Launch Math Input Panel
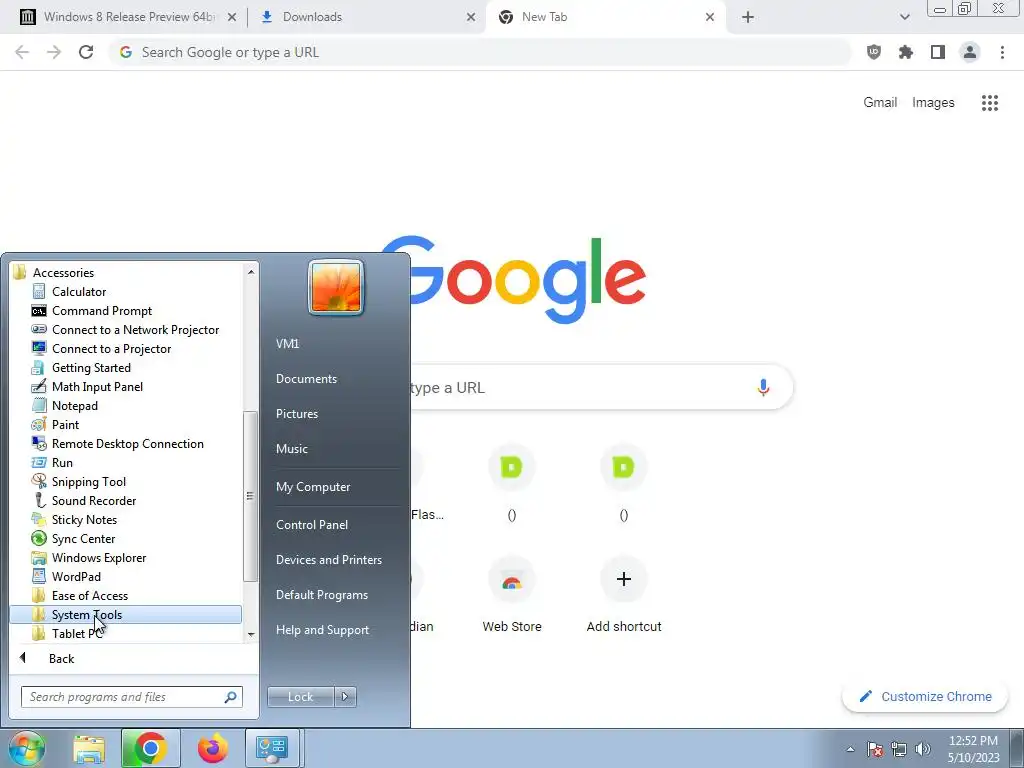 97,387
